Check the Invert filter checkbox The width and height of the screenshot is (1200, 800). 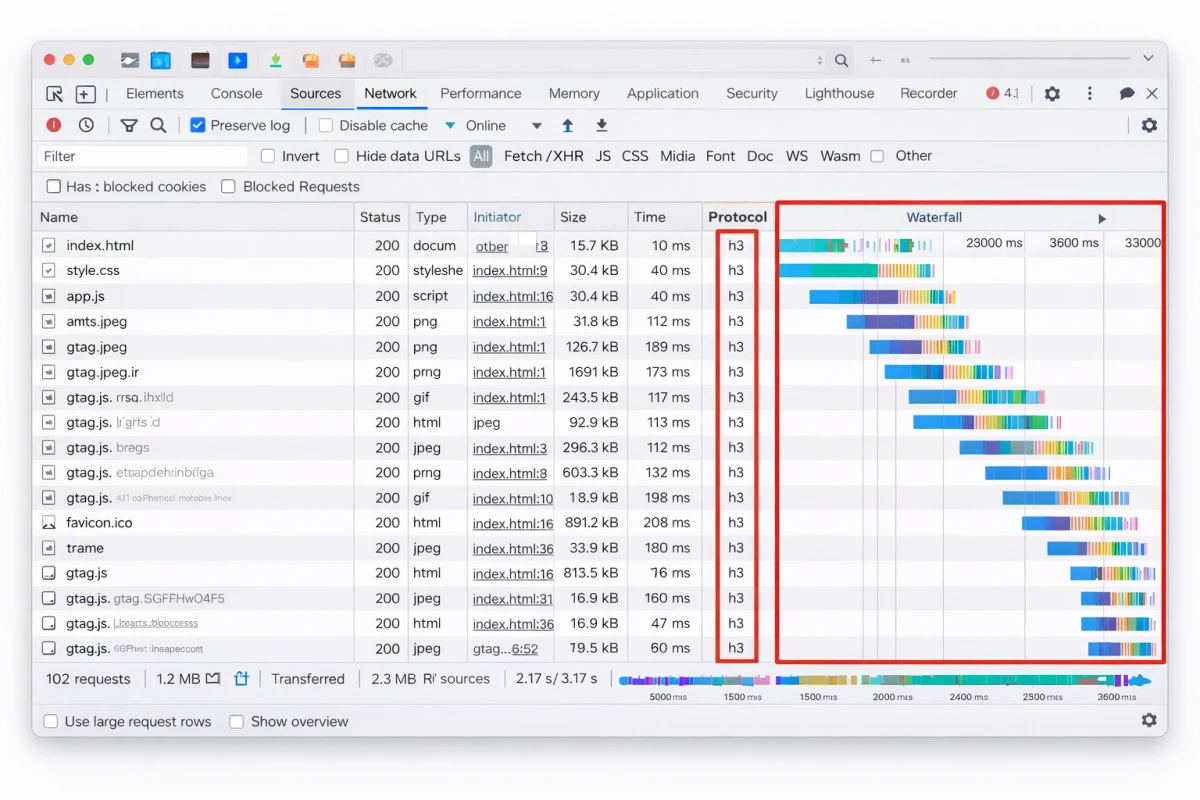[268, 156]
